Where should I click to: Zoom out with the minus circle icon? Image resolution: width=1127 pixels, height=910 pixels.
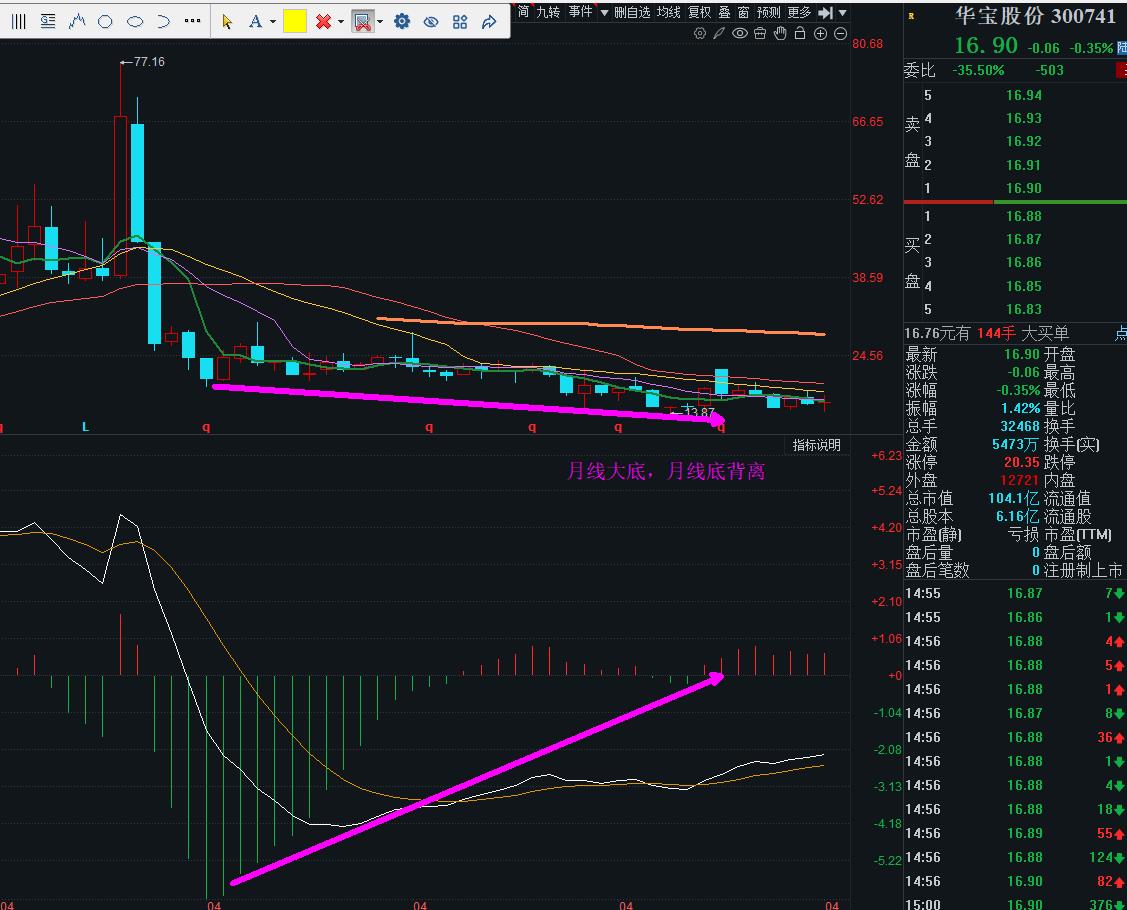click(840, 34)
